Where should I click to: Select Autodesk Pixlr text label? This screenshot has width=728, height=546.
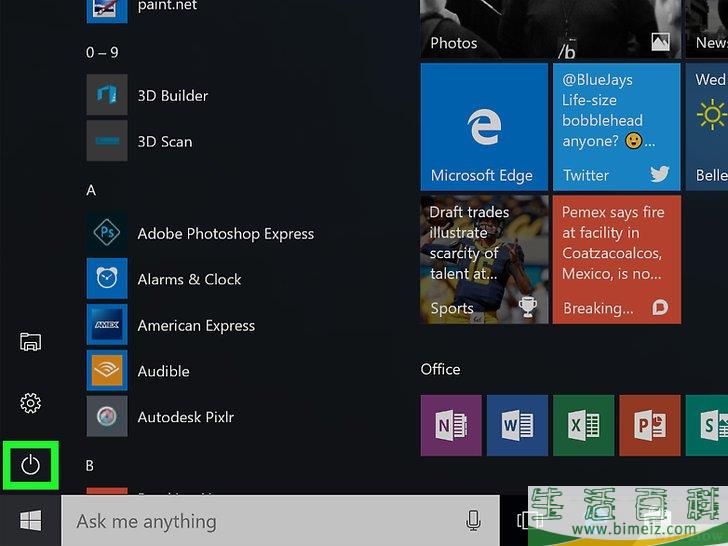tap(186, 417)
